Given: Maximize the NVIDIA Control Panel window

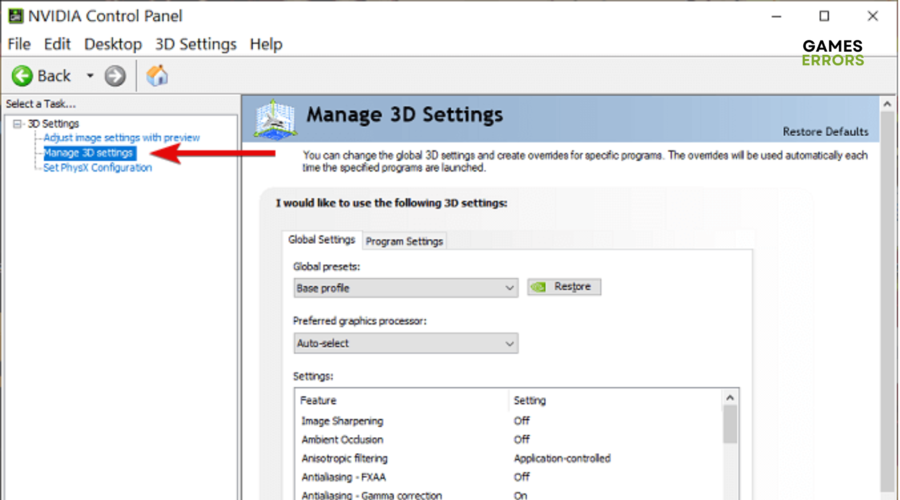Looking at the screenshot, I should pos(824,16).
